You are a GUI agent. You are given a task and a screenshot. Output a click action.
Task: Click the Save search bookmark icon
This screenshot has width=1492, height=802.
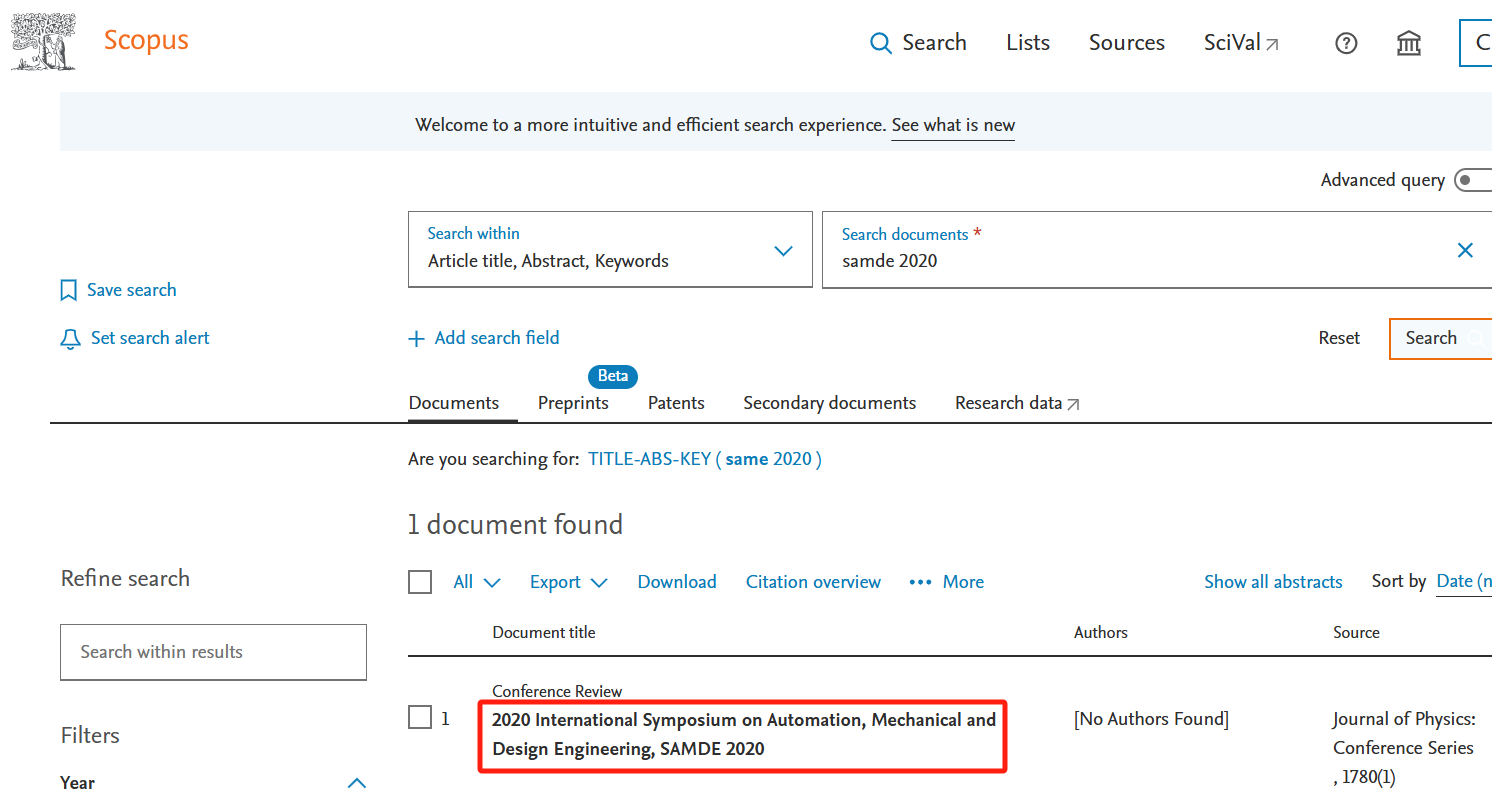point(69,290)
